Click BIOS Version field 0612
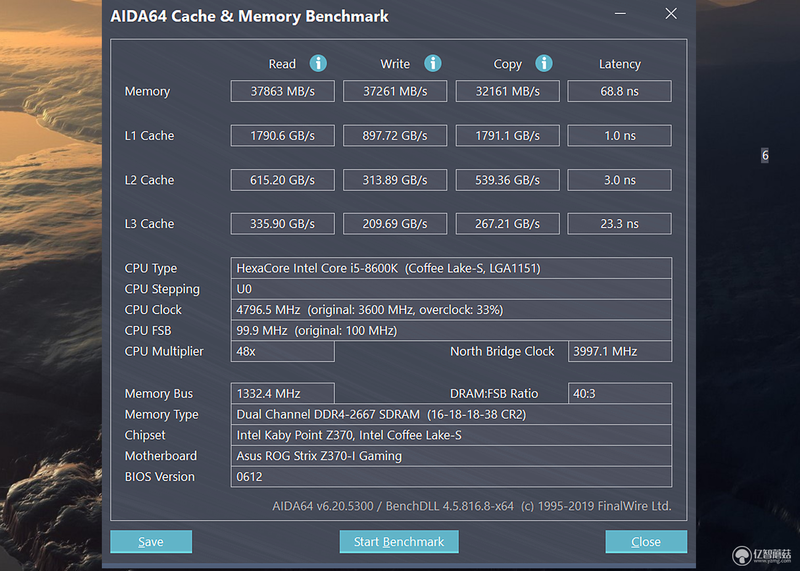The image size is (800, 571). point(451,477)
